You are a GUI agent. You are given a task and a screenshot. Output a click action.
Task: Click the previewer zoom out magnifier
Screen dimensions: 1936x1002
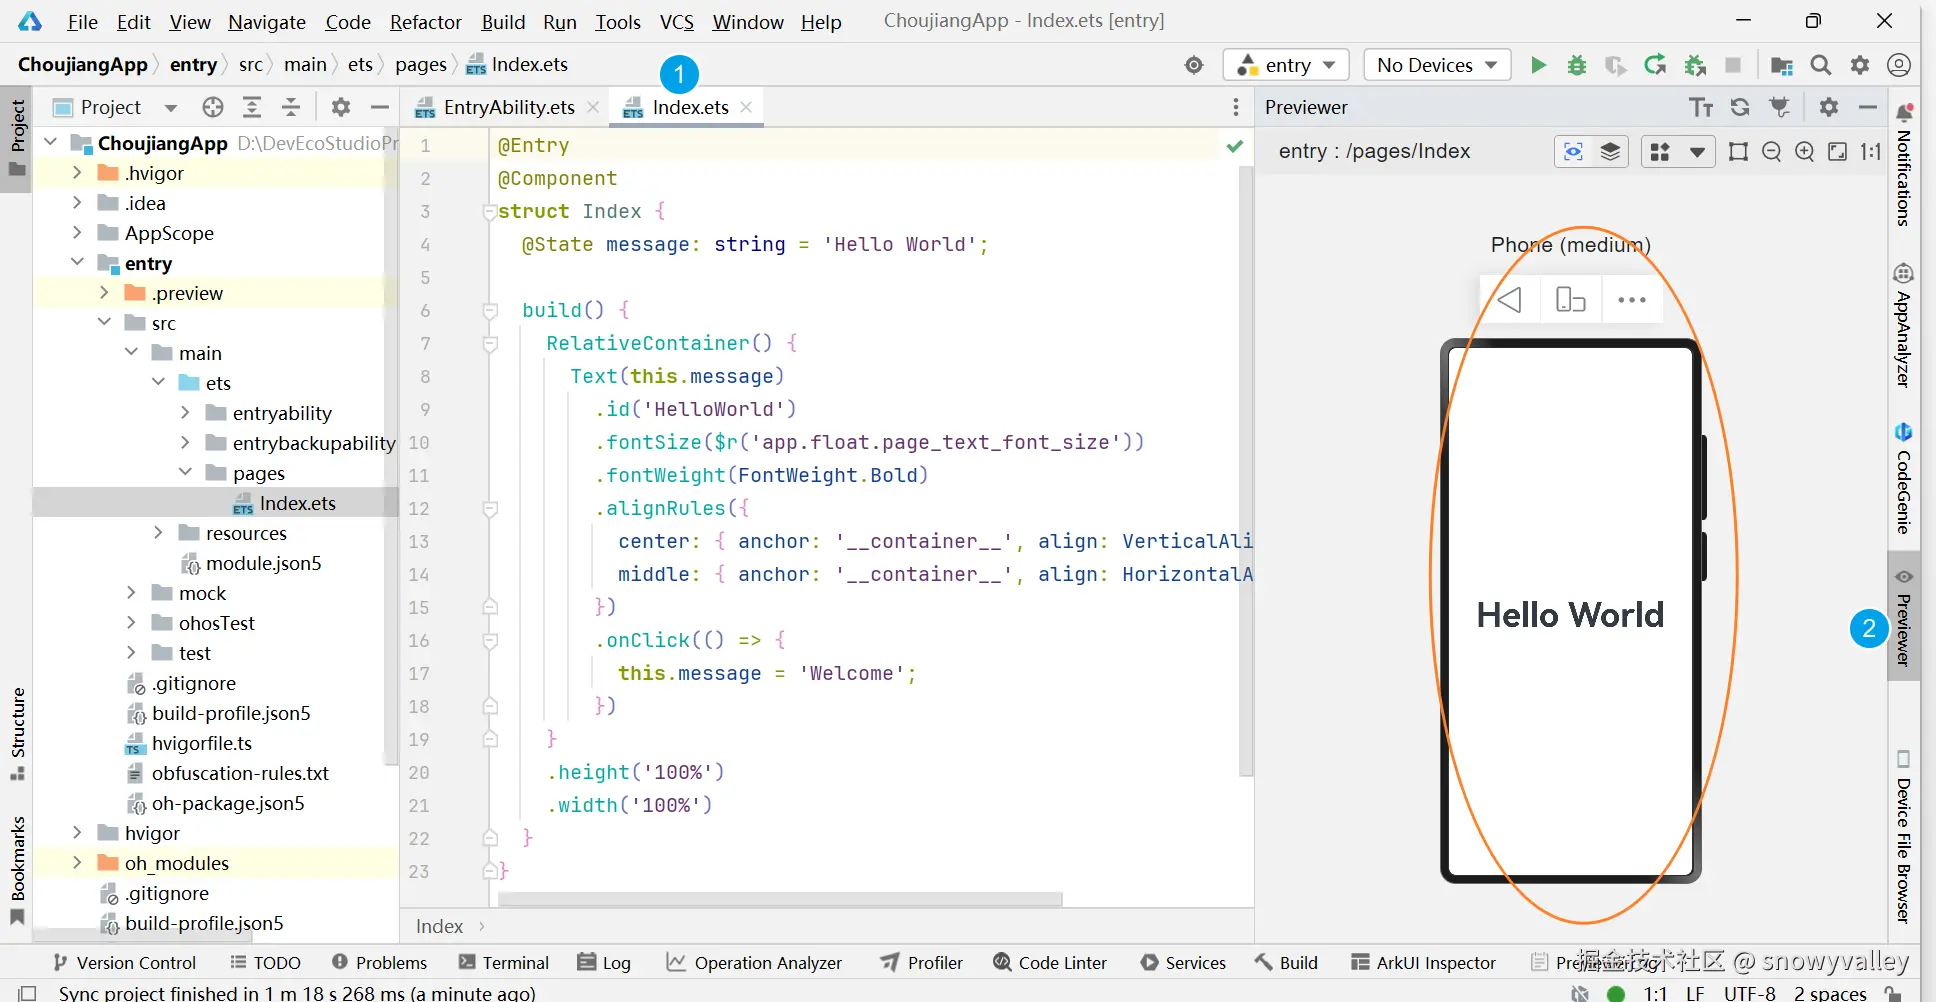1771,151
